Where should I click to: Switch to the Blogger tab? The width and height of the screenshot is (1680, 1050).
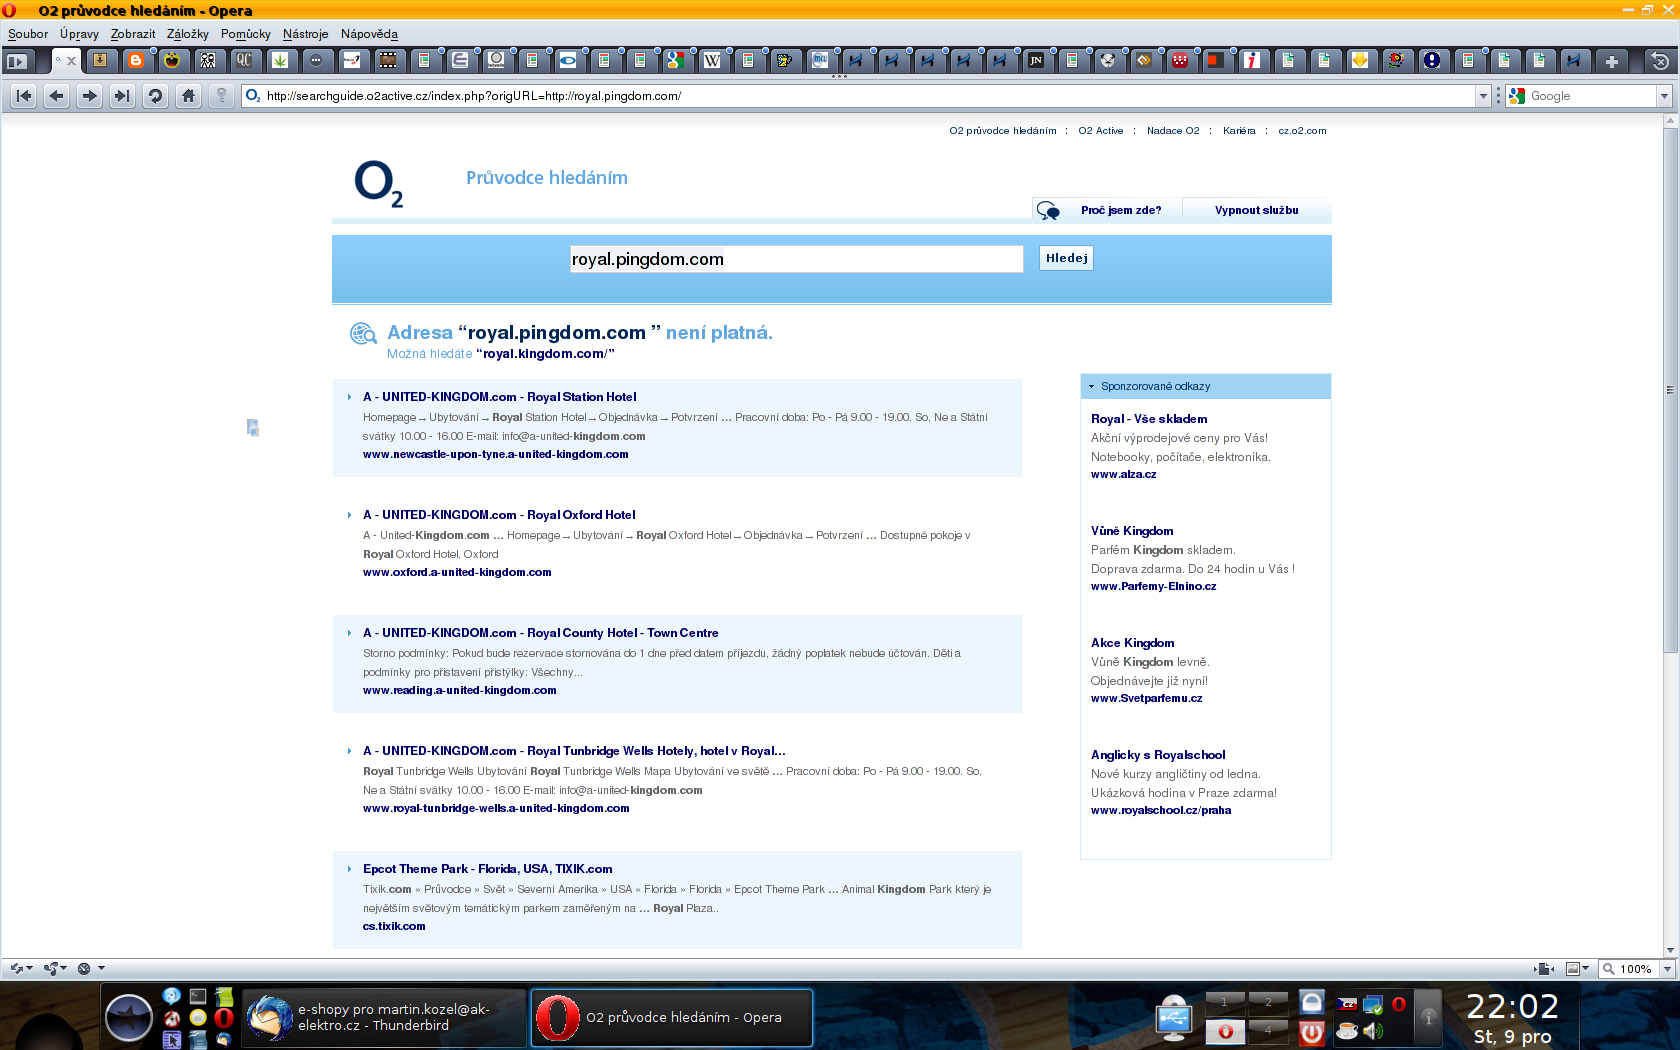click(136, 61)
